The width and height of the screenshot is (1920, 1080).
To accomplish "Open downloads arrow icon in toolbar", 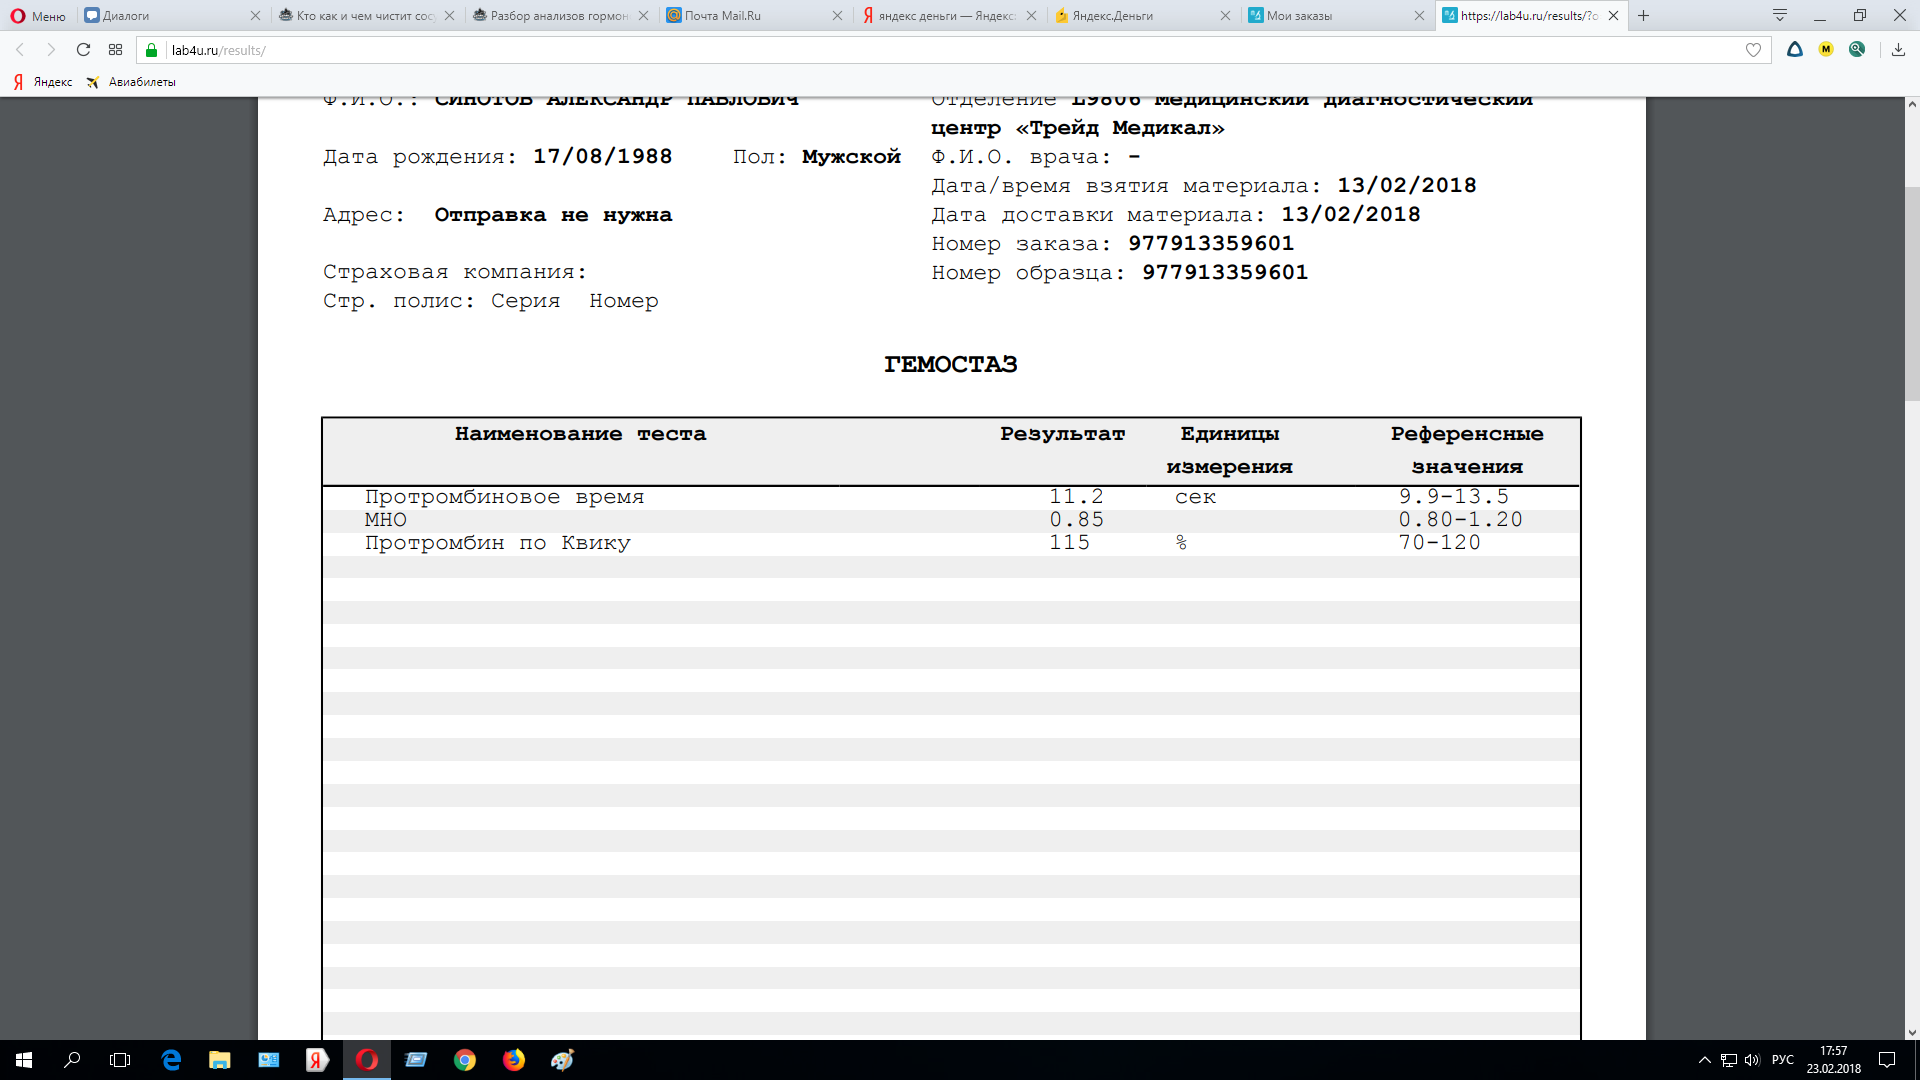I will (1898, 50).
